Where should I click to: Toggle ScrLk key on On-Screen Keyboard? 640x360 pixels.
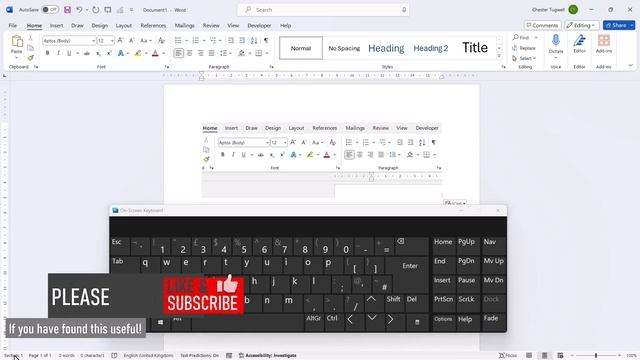coord(466,303)
